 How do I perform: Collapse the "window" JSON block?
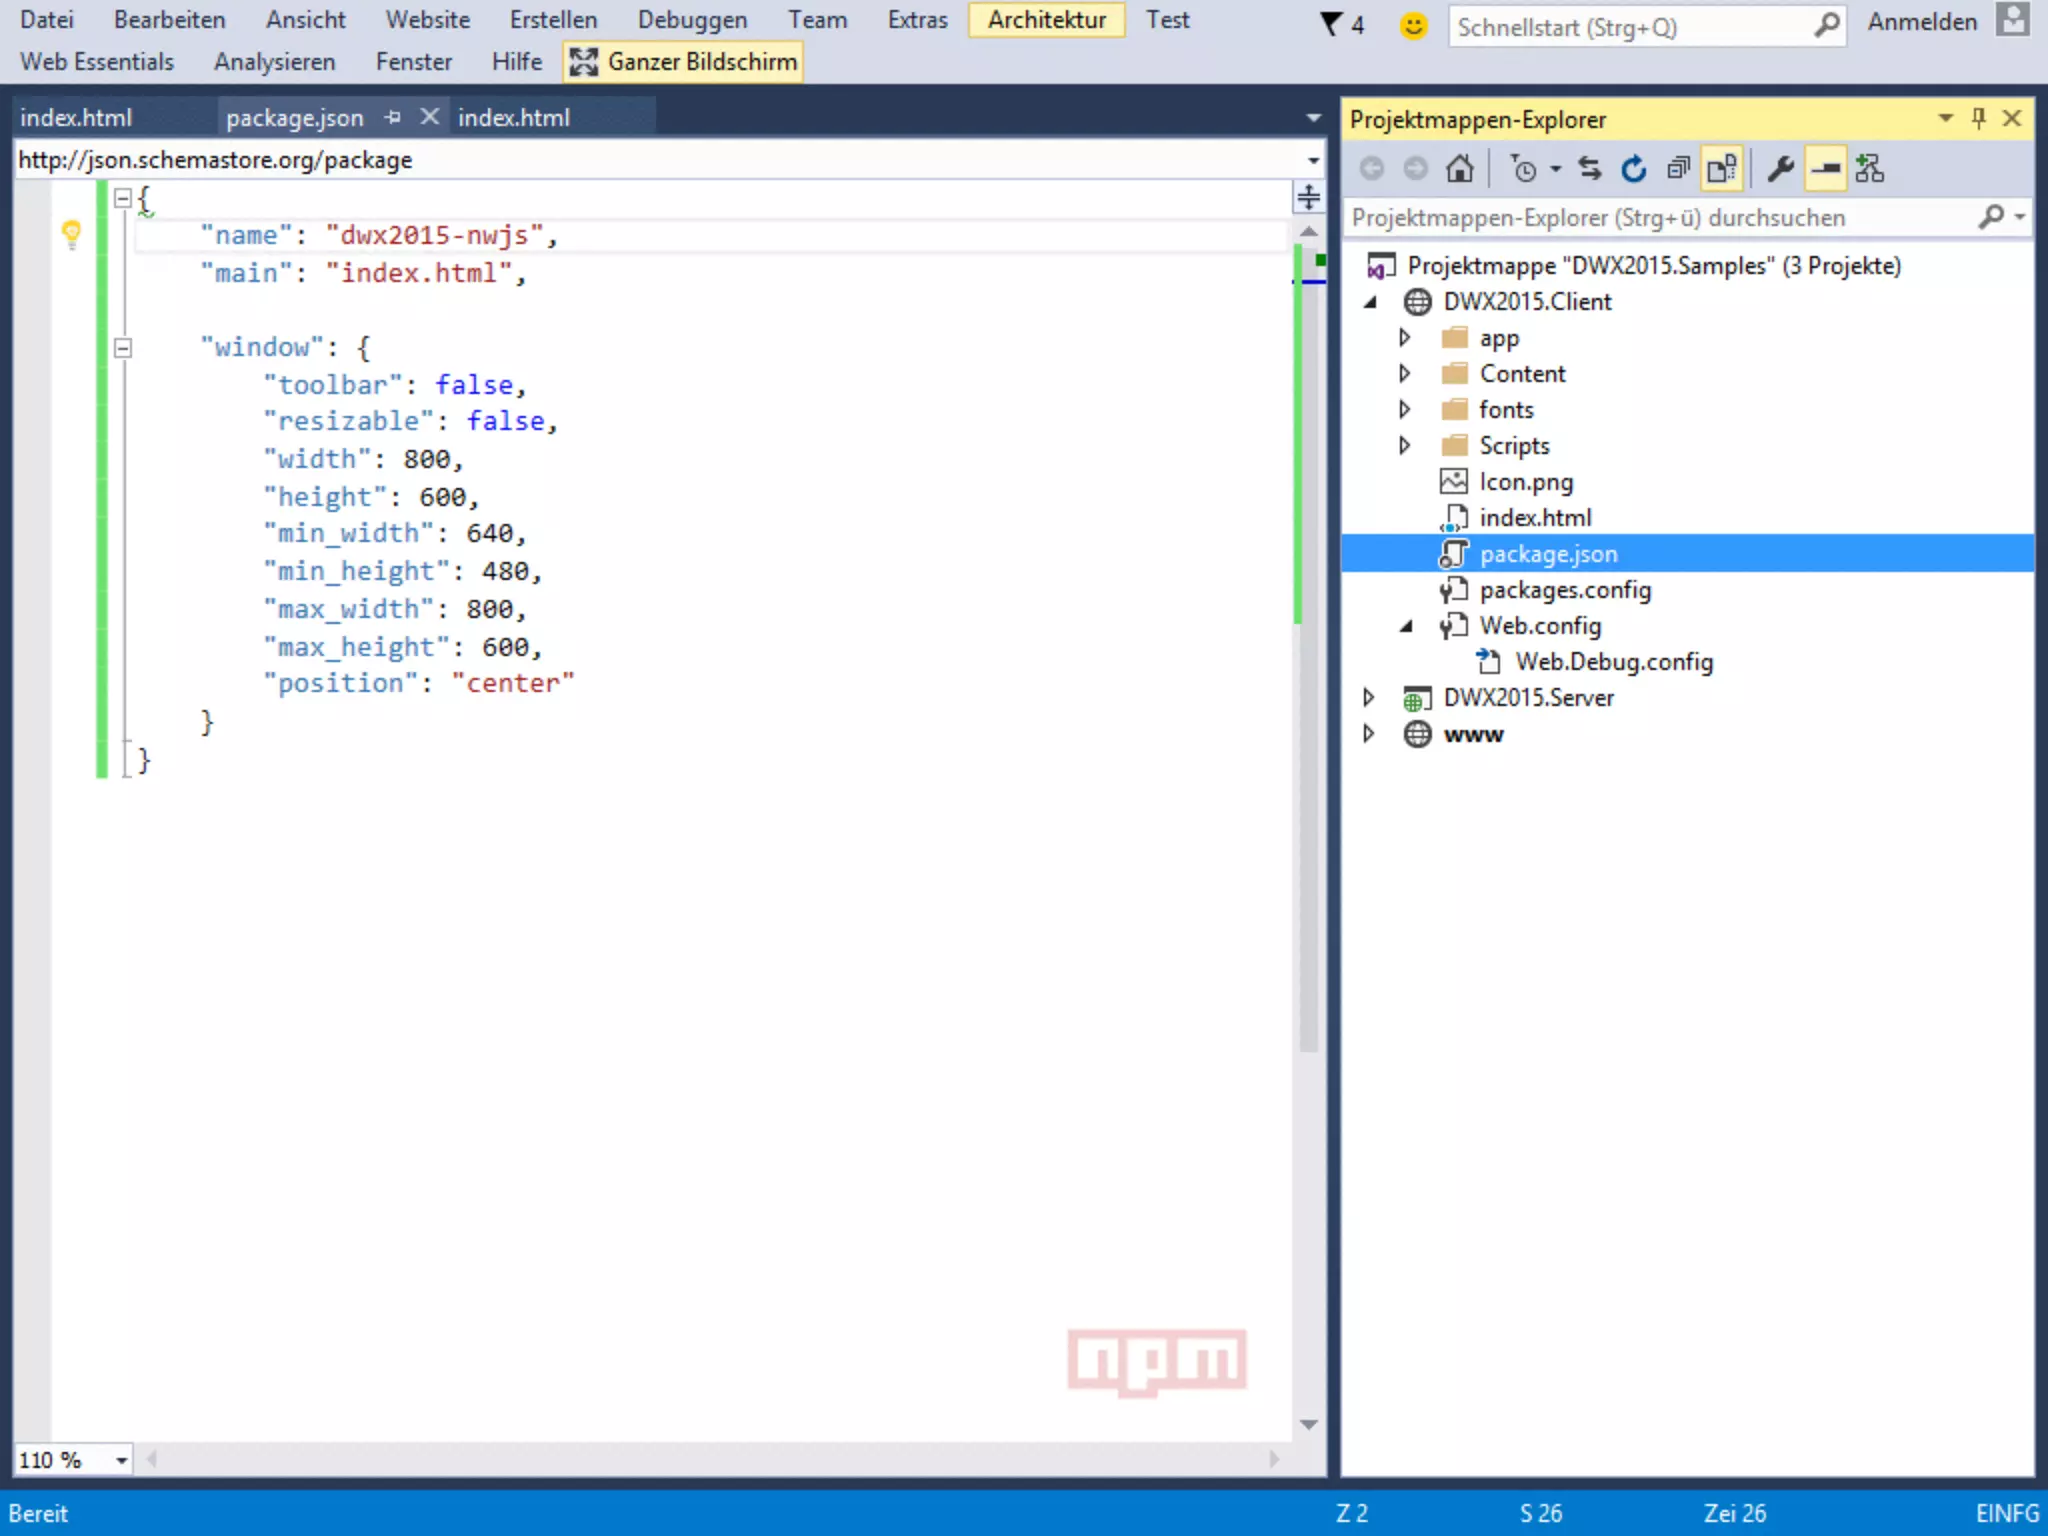(123, 348)
